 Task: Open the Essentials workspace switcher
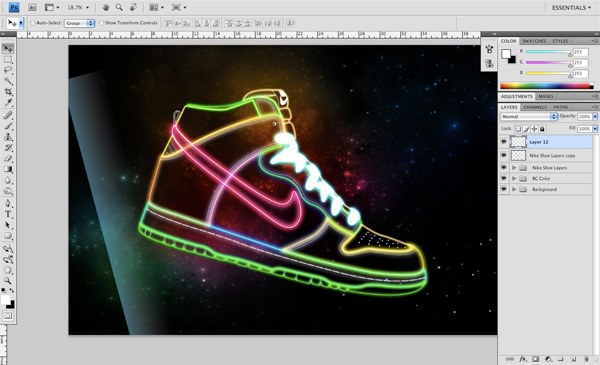pos(571,8)
